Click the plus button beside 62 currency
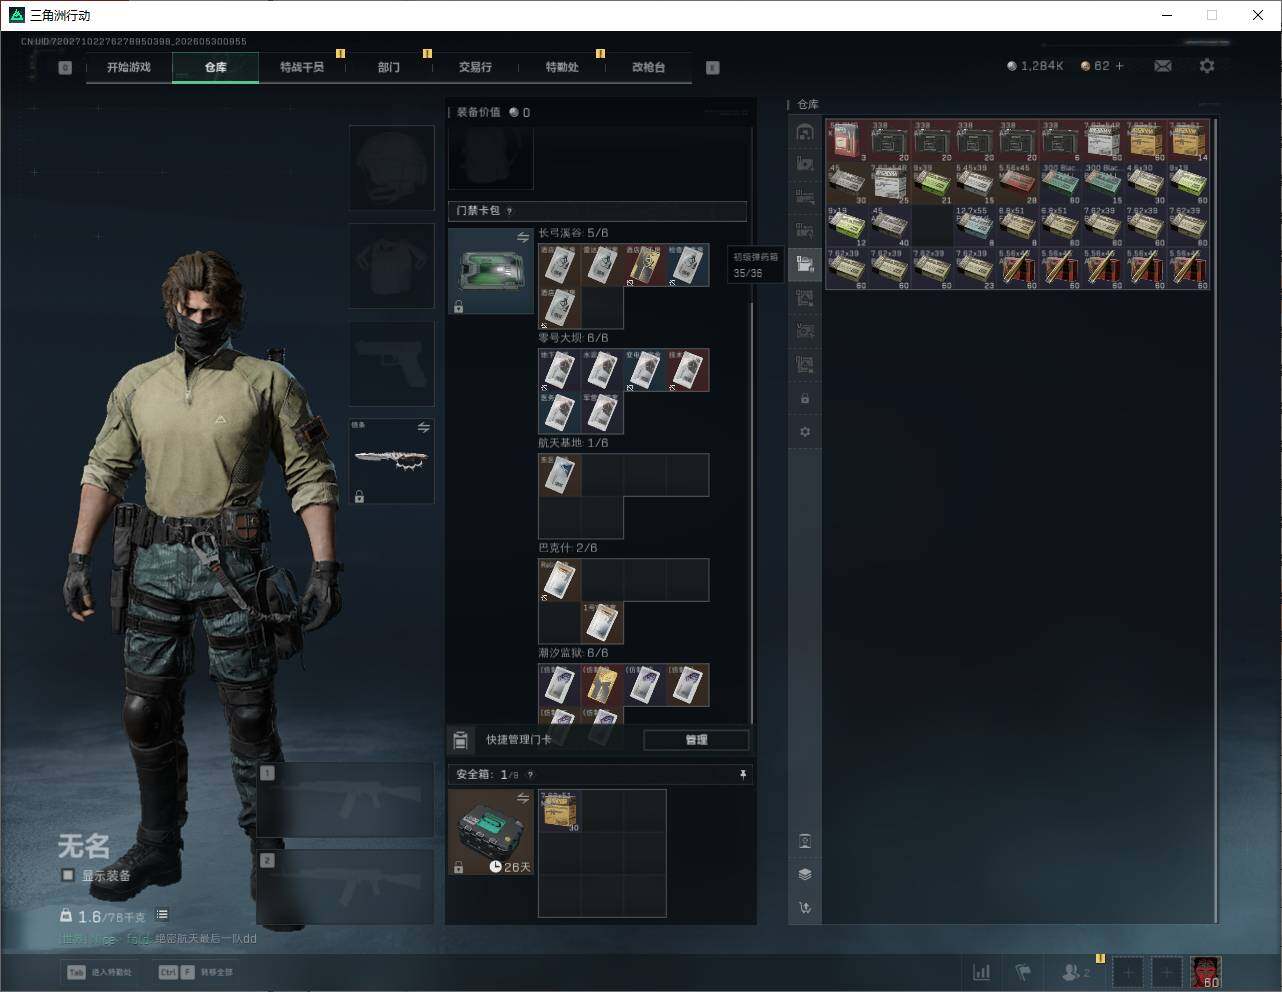The image size is (1282, 992). click(x=1119, y=66)
